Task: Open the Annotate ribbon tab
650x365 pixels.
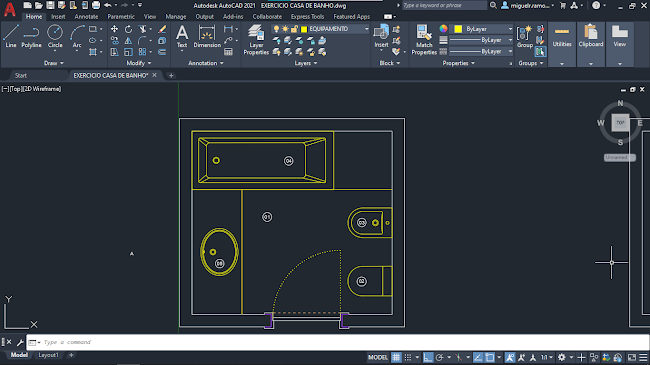Action: pyautogui.click(x=86, y=17)
